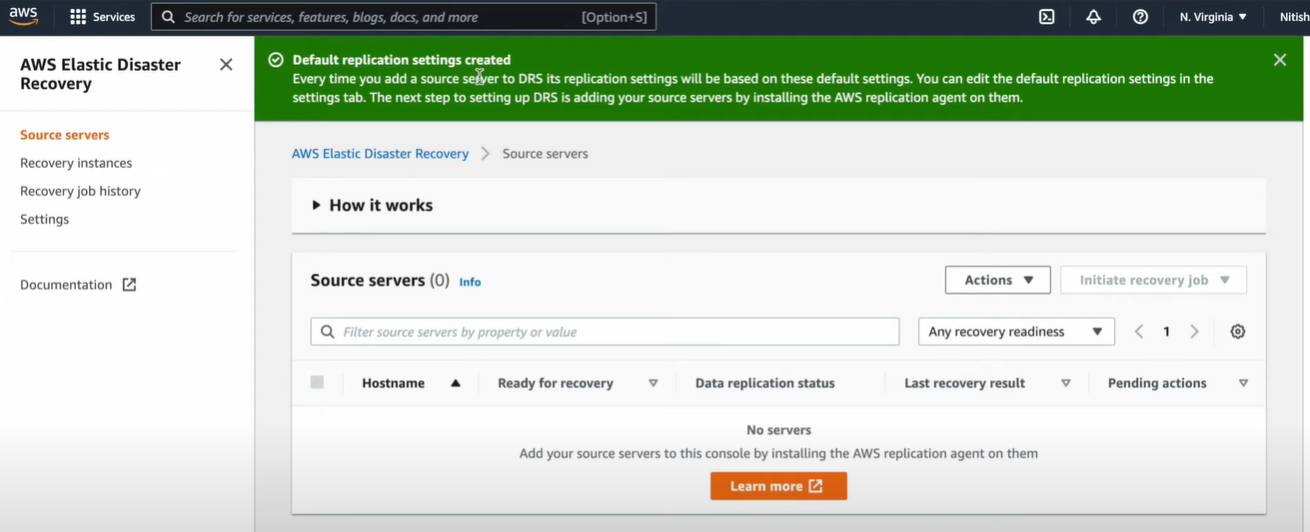Click the No servers message
Image resolution: width=1310 pixels, height=532 pixels.
click(779, 430)
